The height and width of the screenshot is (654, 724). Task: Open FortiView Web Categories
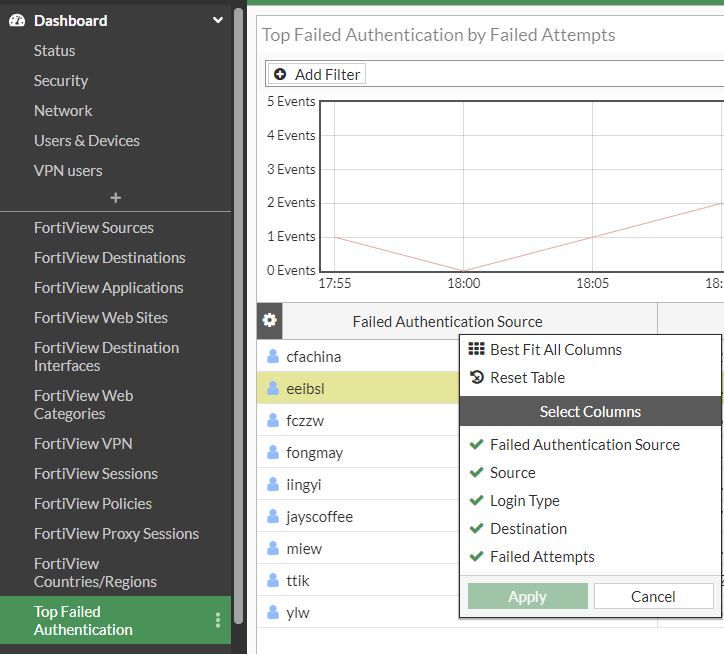[83, 405]
